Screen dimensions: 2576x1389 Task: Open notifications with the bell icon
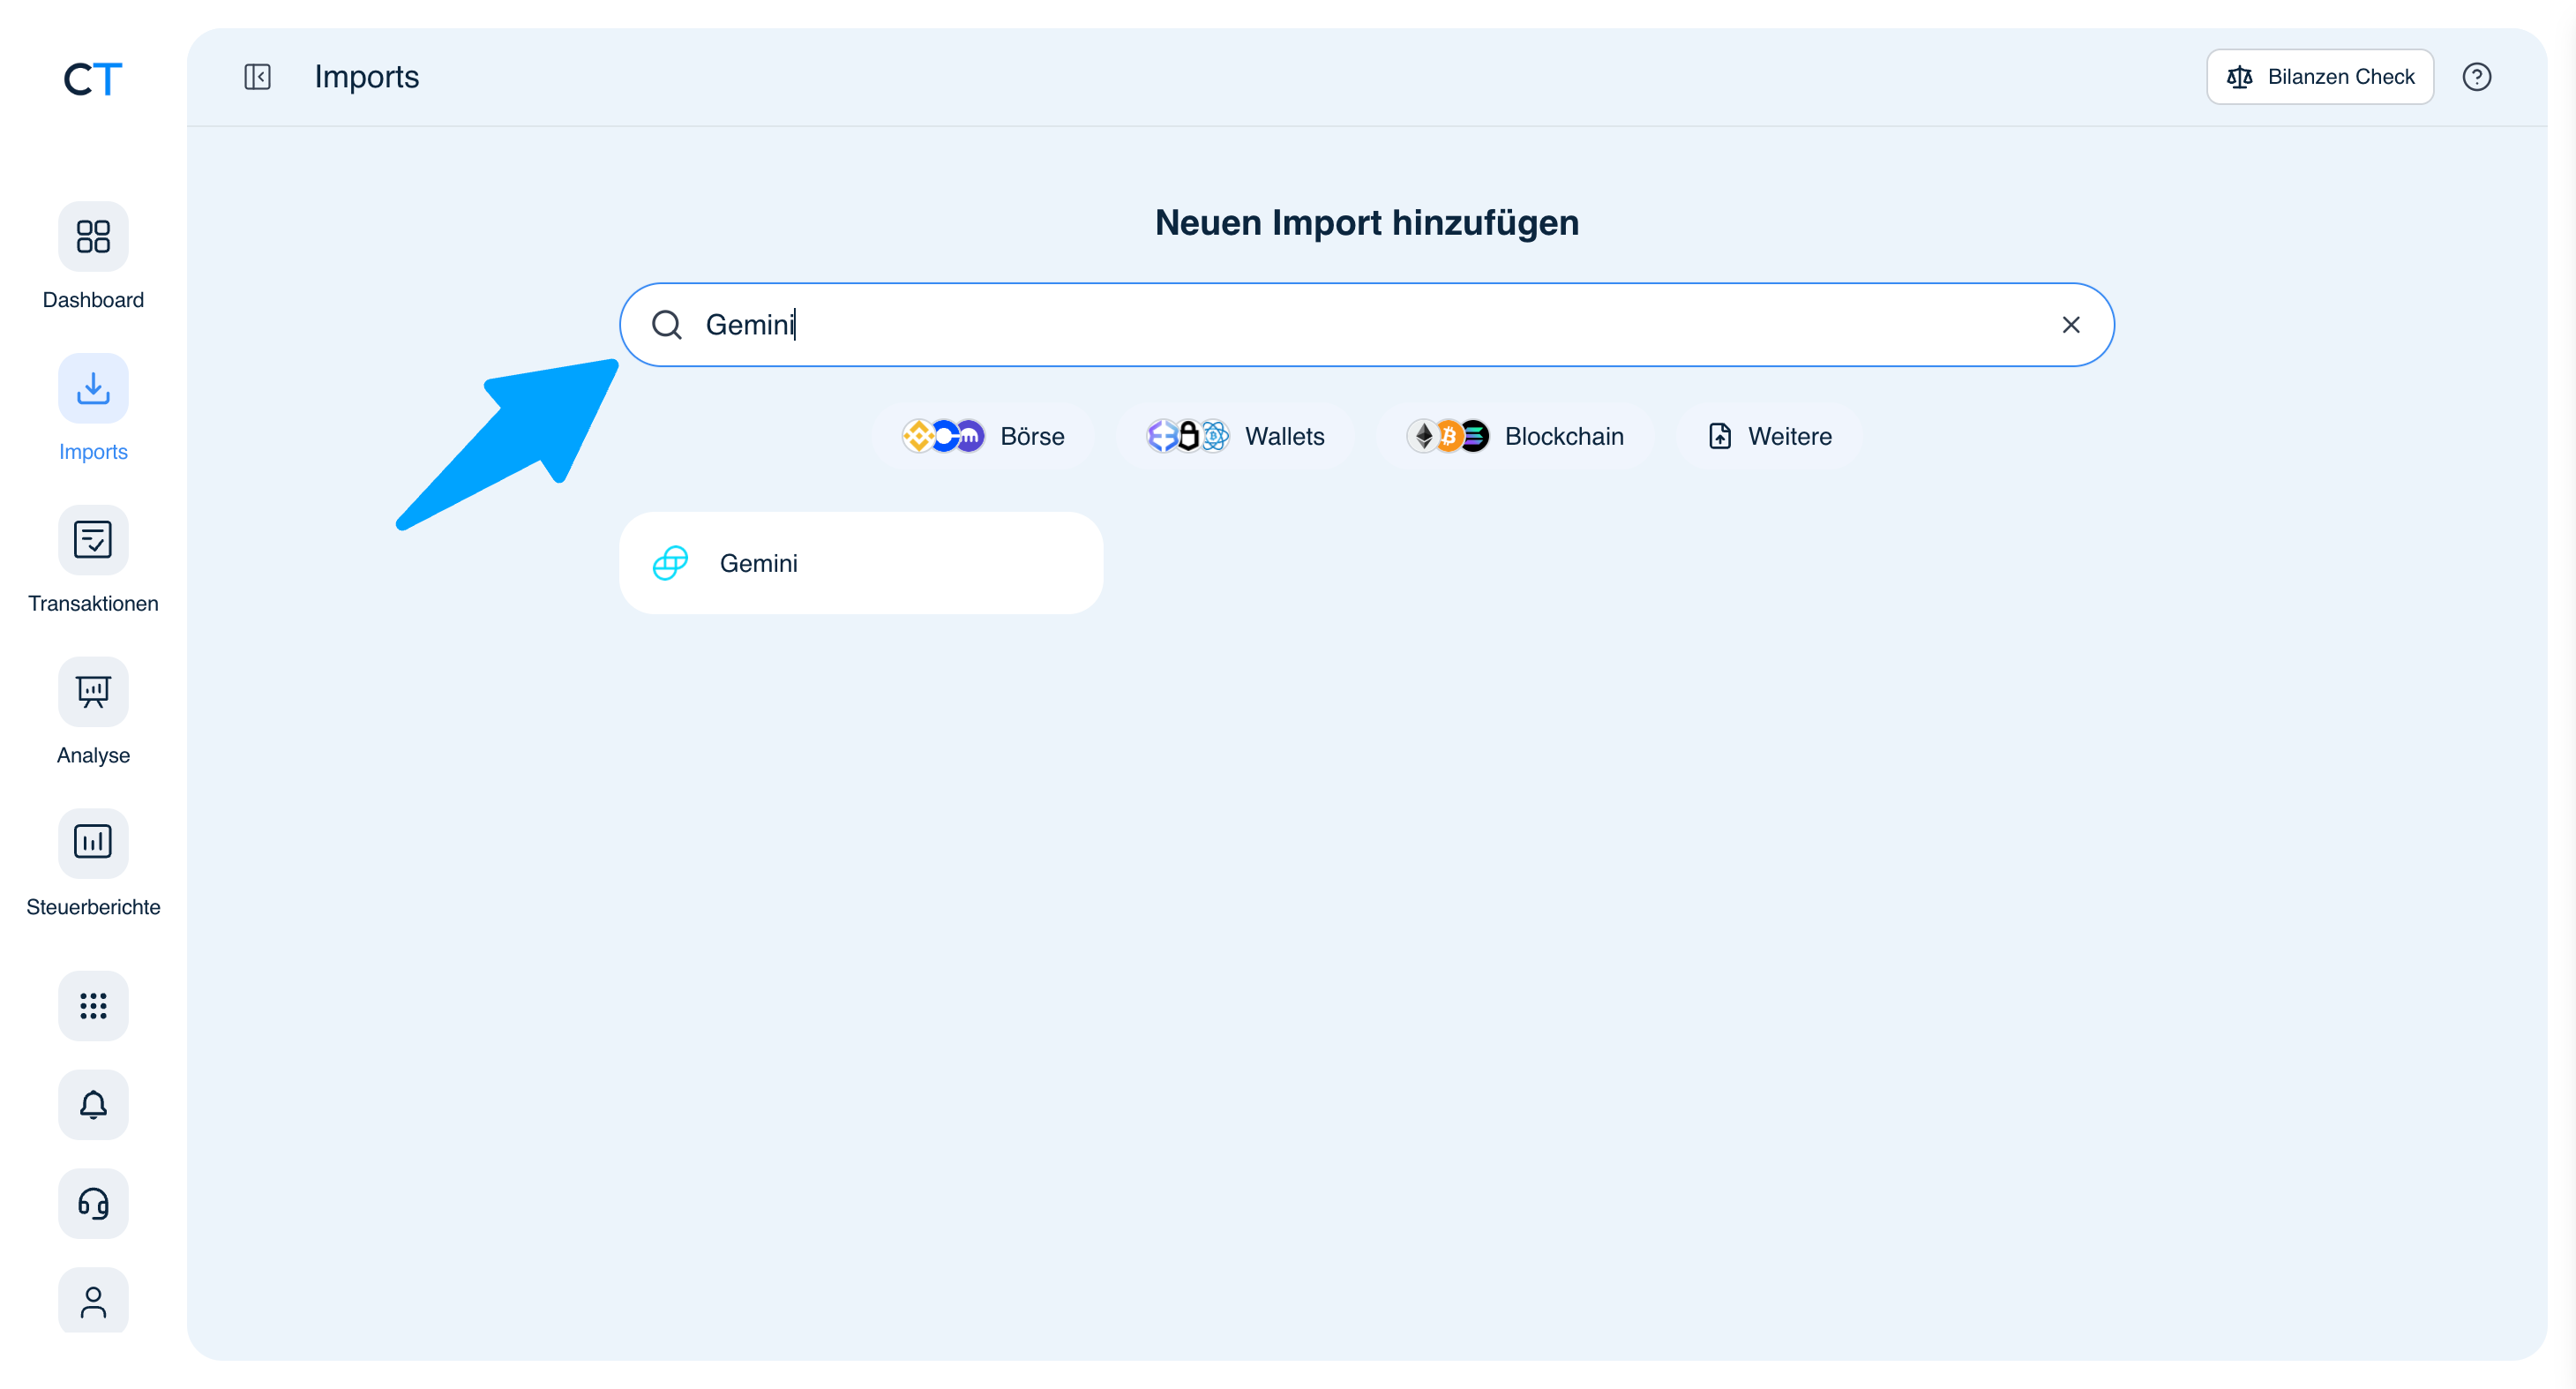(93, 1104)
